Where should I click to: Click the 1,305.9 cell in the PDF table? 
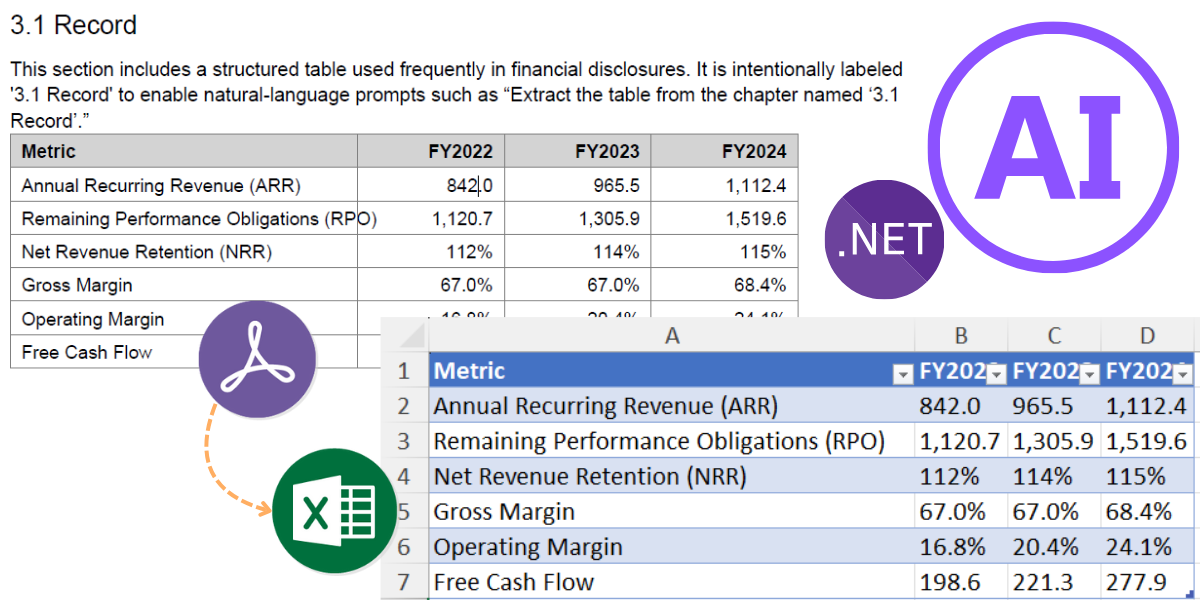pyautogui.click(x=578, y=218)
